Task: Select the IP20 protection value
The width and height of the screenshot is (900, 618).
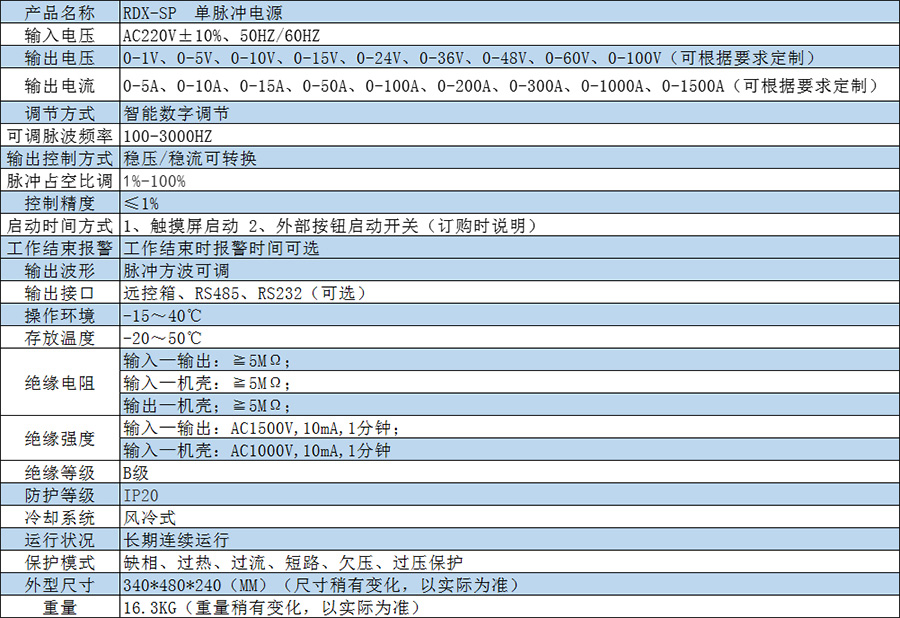Action: point(141,495)
